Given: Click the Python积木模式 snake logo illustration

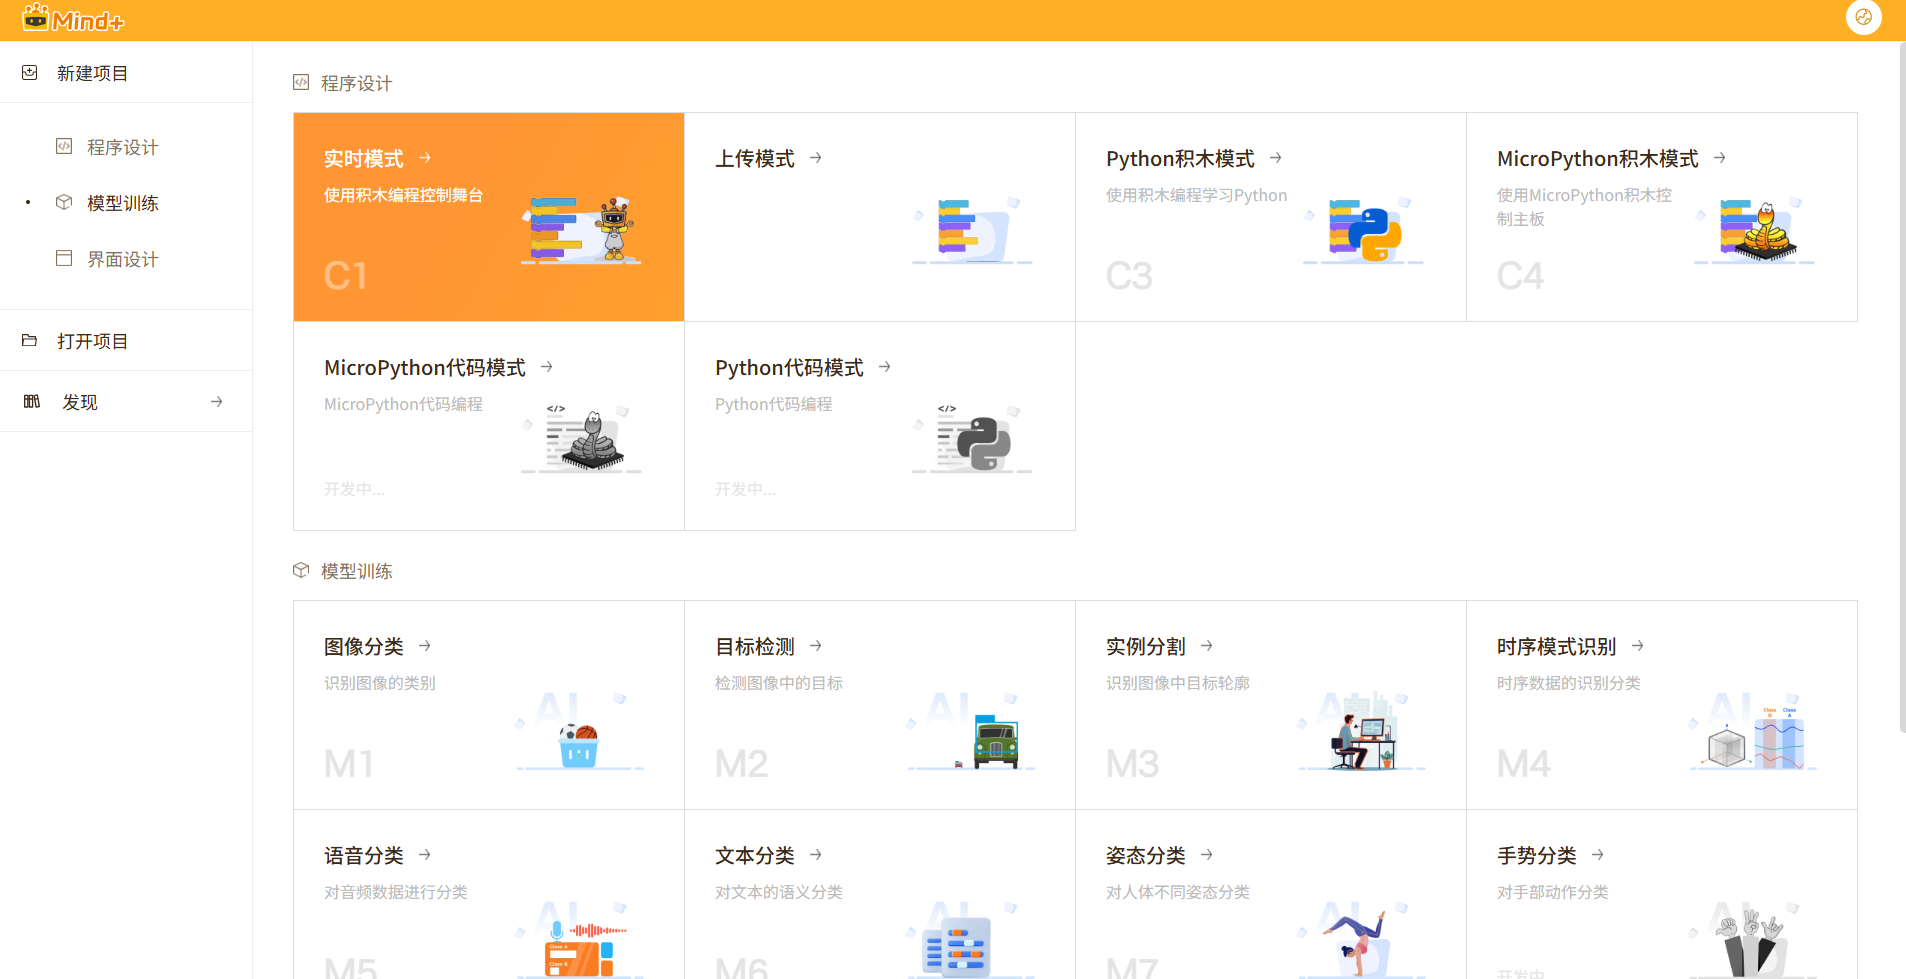Looking at the screenshot, I should (x=1364, y=231).
